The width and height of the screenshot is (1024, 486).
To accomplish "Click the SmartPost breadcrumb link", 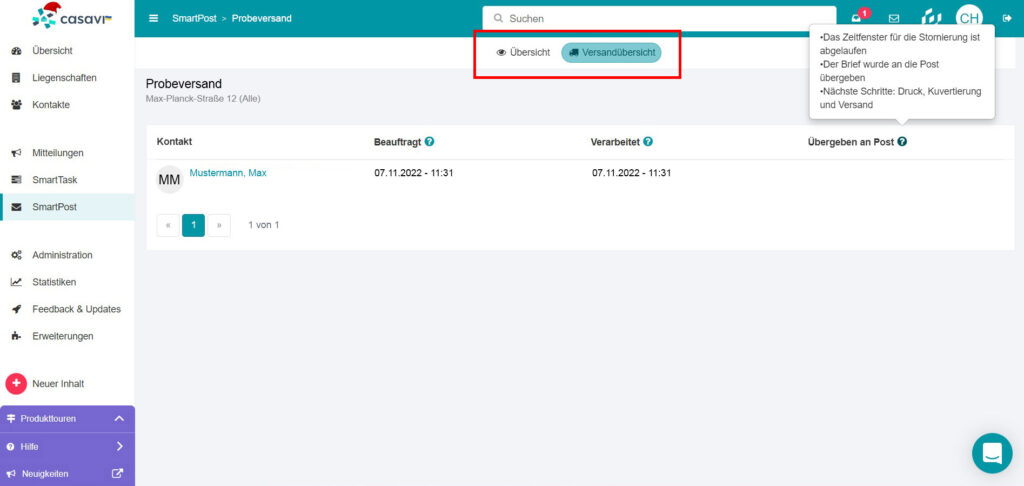I will [195, 18].
